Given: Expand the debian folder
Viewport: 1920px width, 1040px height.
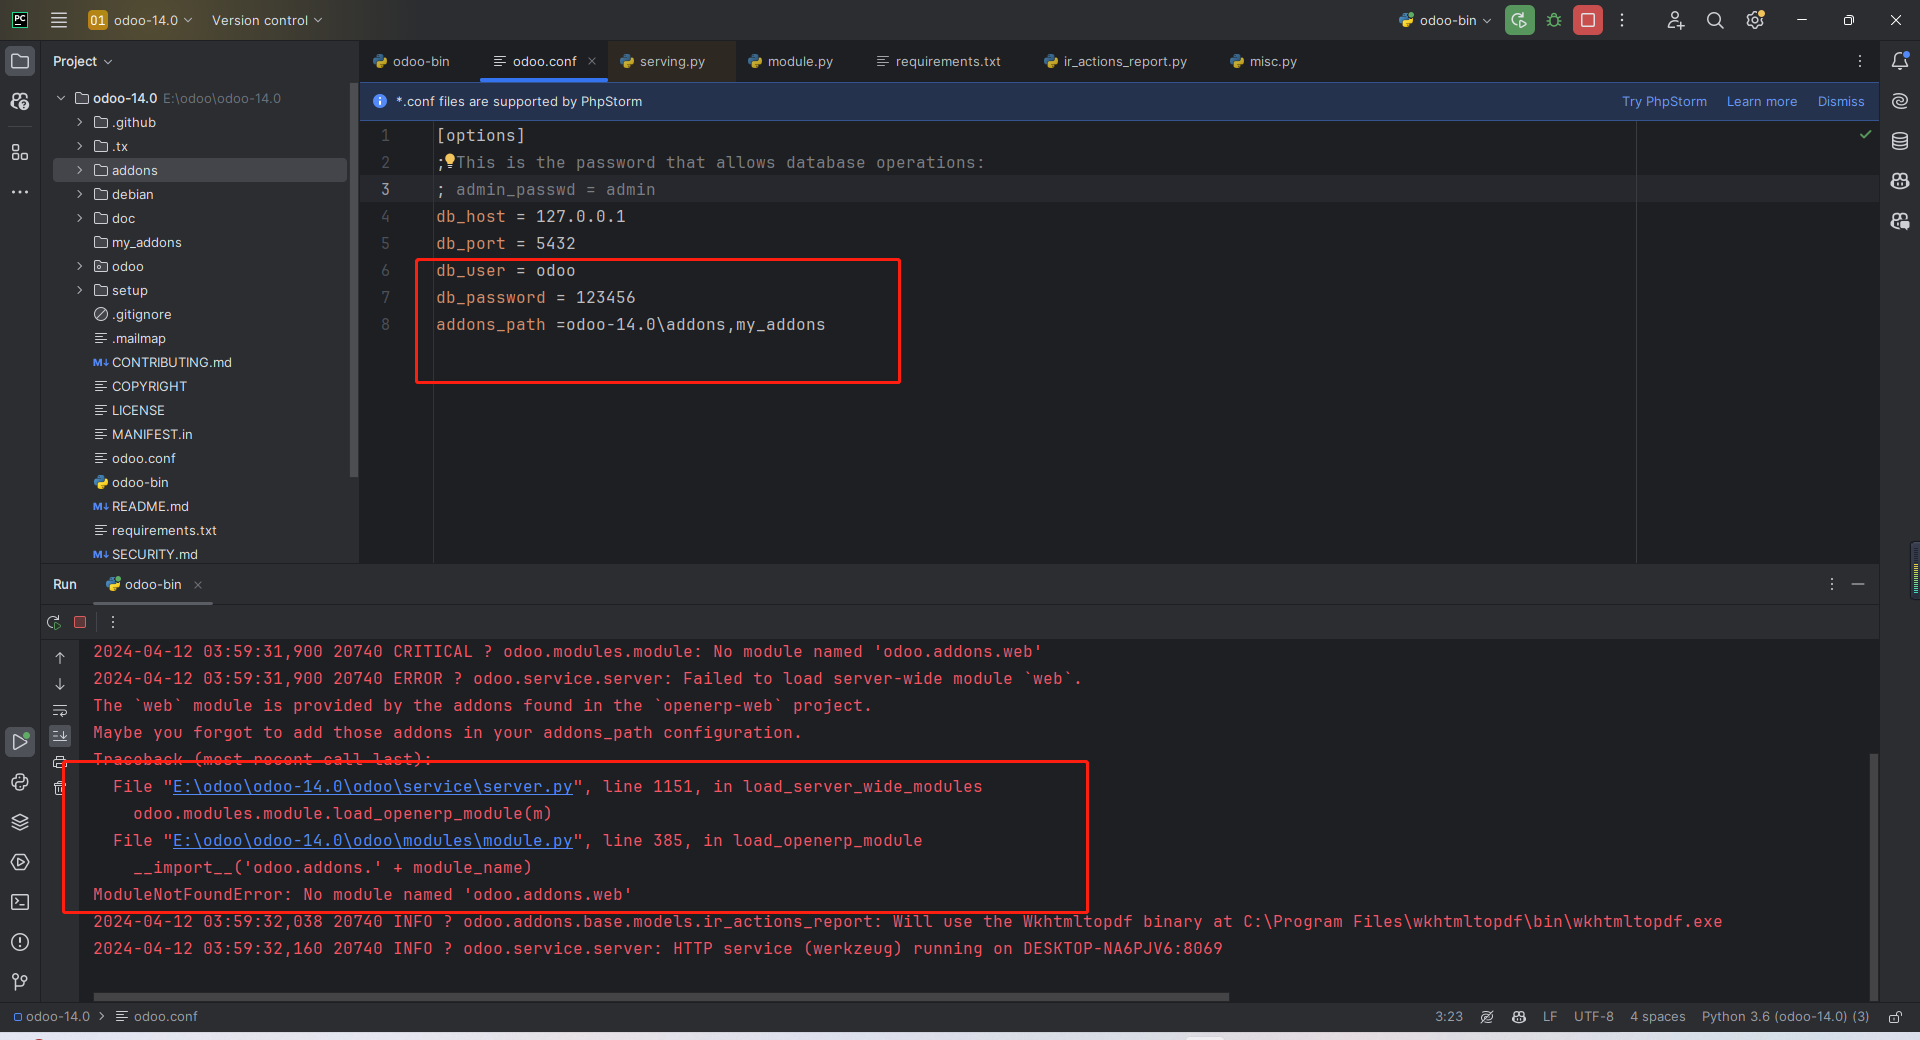Looking at the screenshot, I should click(80, 194).
